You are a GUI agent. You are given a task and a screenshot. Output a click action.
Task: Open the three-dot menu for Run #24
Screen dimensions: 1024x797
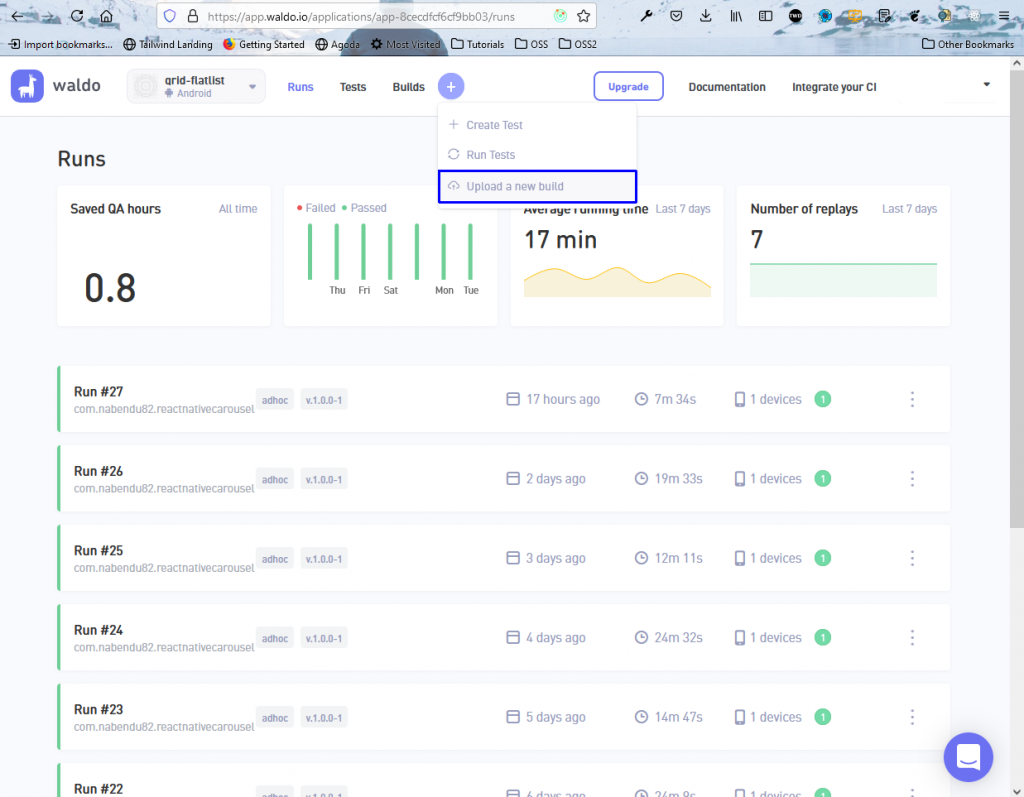[912, 638]
